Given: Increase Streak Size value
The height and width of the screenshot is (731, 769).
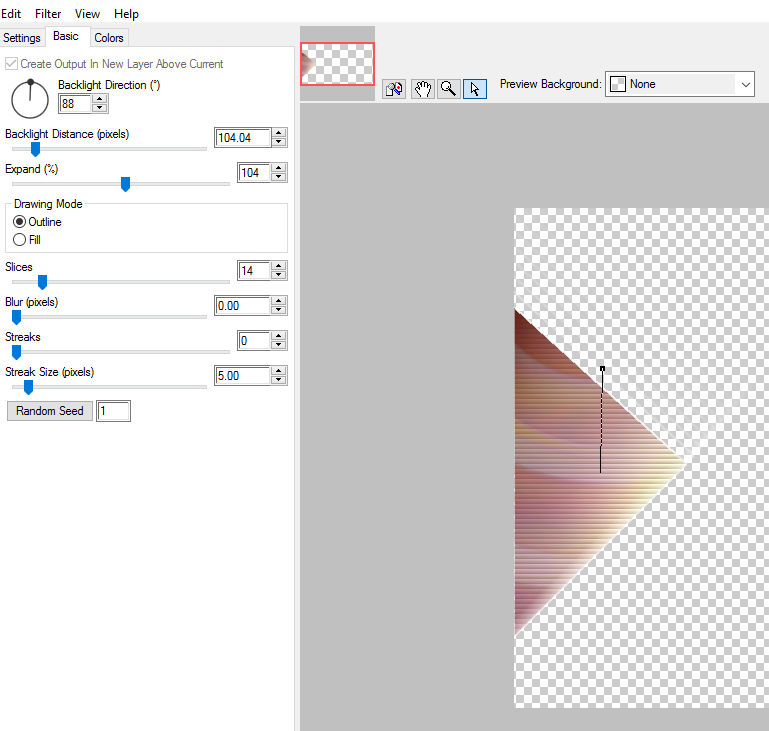Looking at the screenshot, I should 279,371.
